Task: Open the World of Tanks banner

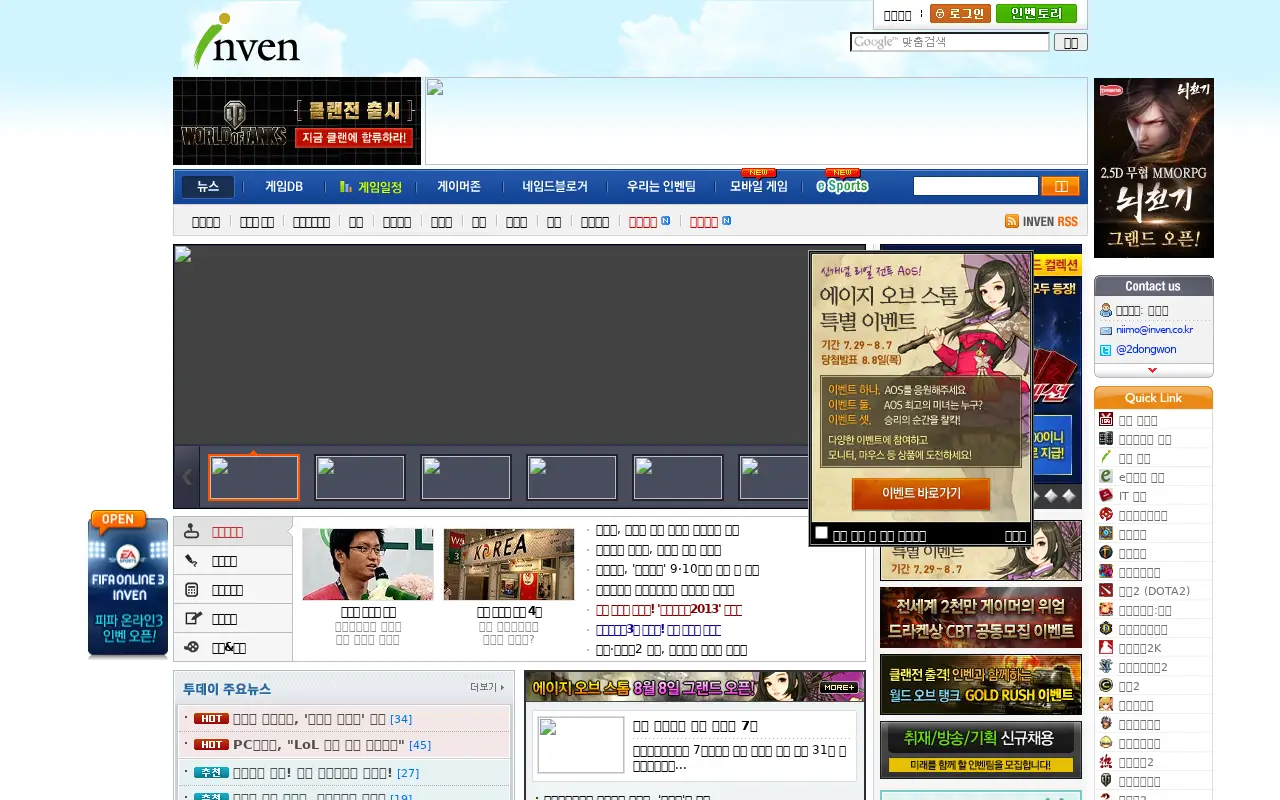Action: (297, 121)
